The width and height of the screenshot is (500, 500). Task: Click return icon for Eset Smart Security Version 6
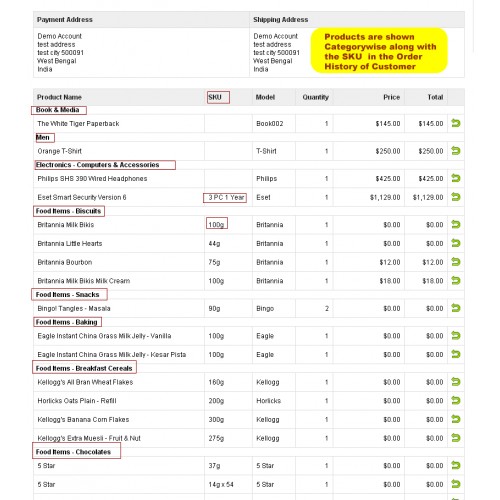(456, 197)
